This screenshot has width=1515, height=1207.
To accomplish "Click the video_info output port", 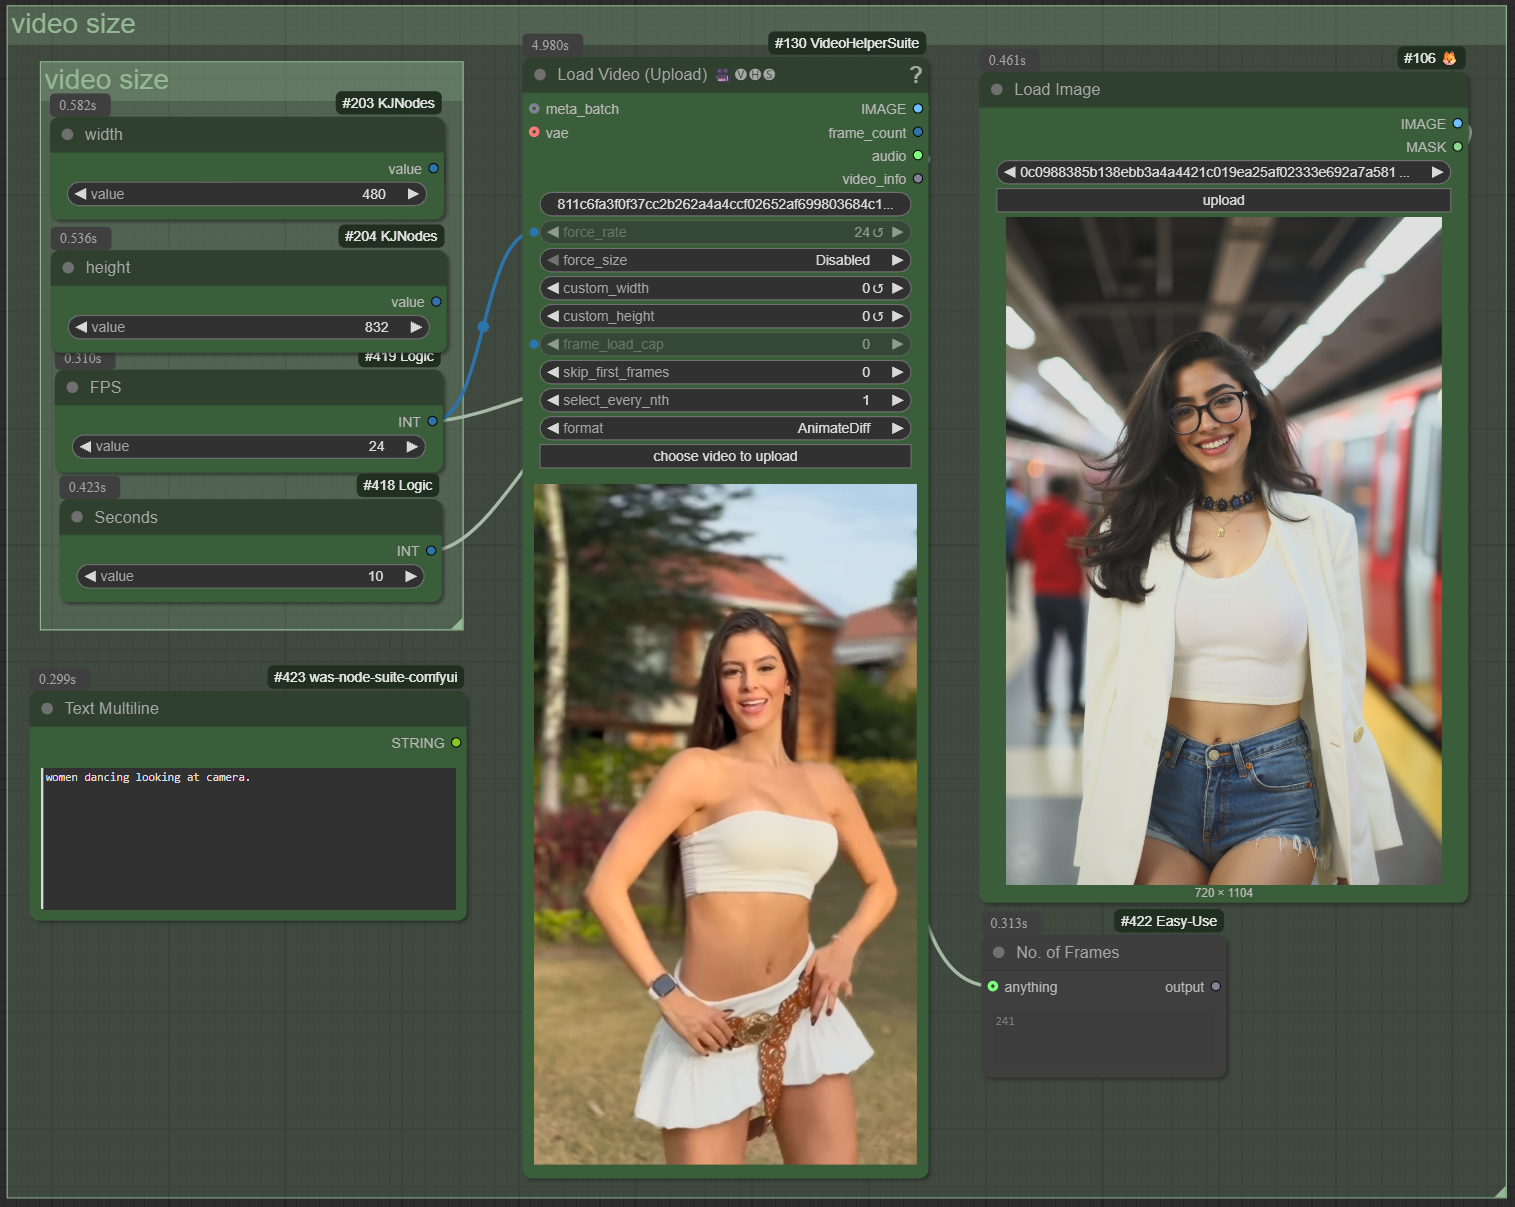I will [x=918, y=179].
